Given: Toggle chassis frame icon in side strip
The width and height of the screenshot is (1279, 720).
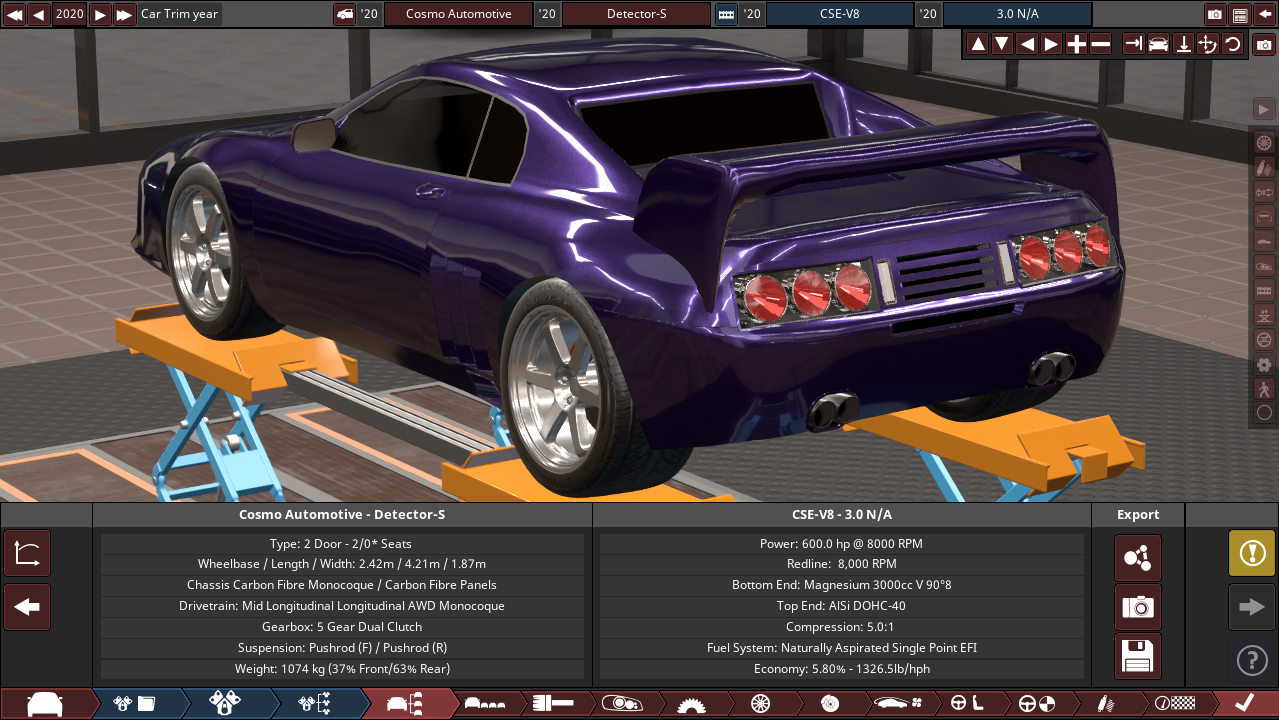Looking at the screenshot, I should 1264,216.
